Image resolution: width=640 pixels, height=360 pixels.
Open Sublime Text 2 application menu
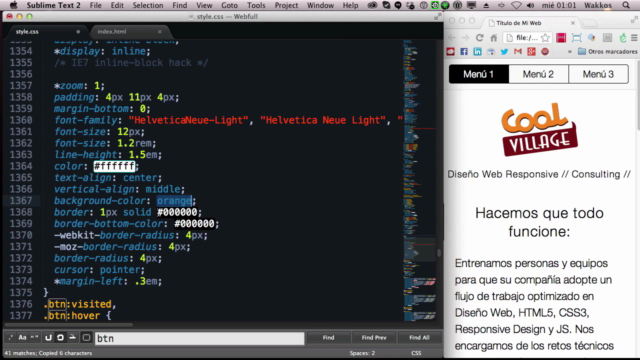click(x=53, y=5)
